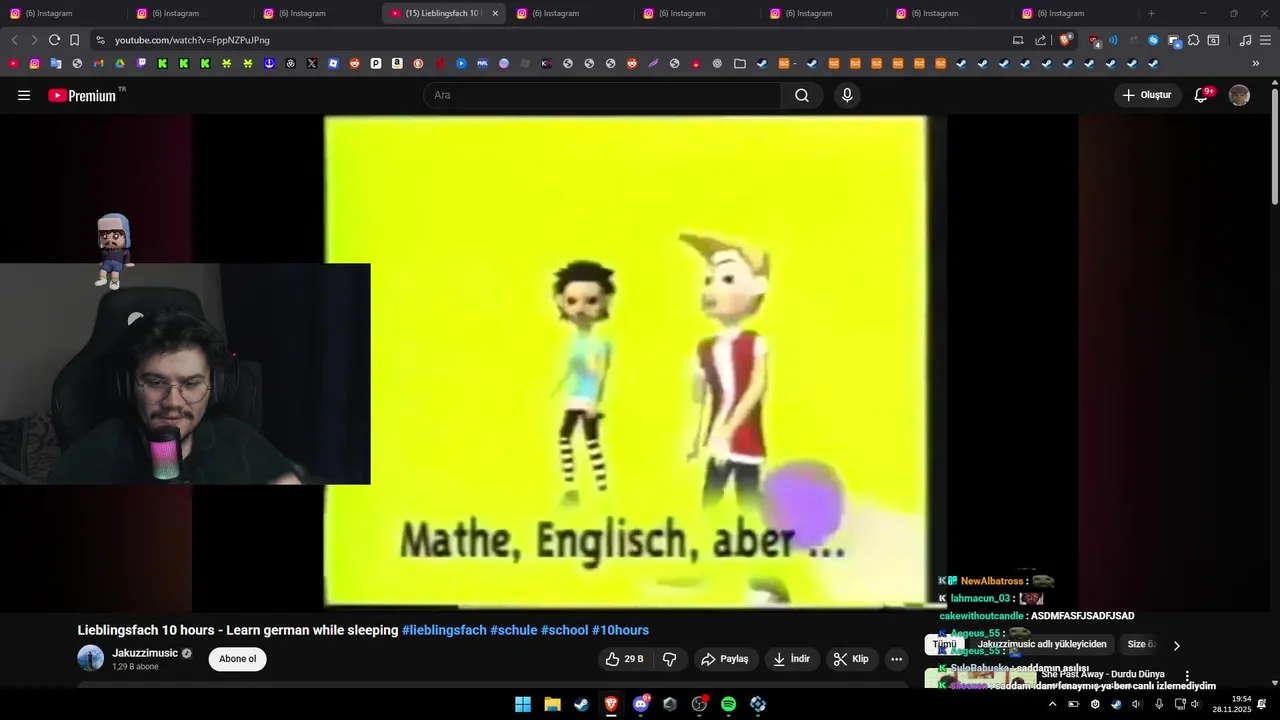The image size is (1280, 720).
Task: Select the Tümü filter chip
Action: 945,645
